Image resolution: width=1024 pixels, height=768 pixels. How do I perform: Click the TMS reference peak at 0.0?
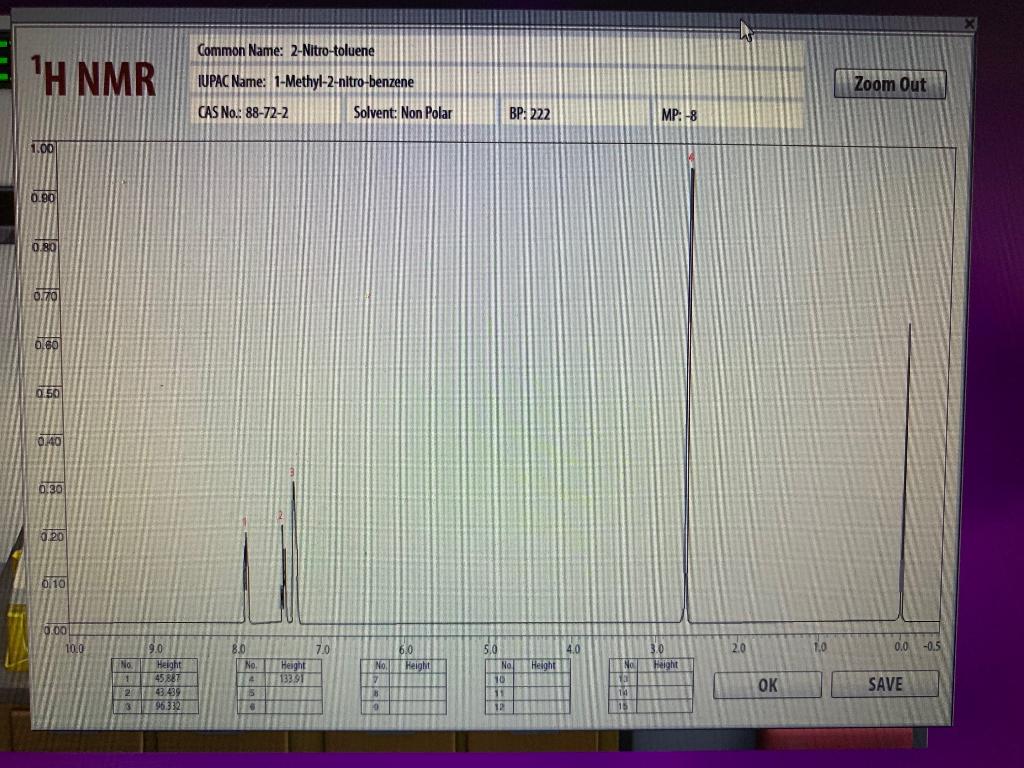point(905,470)
